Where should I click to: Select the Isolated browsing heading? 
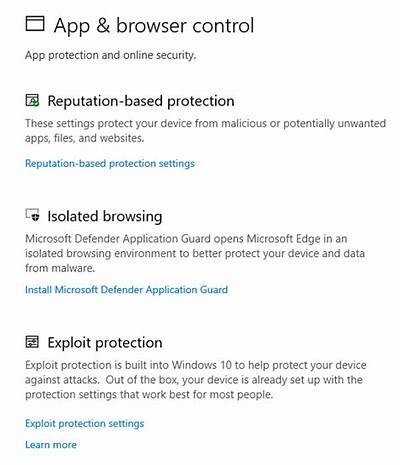105,216
